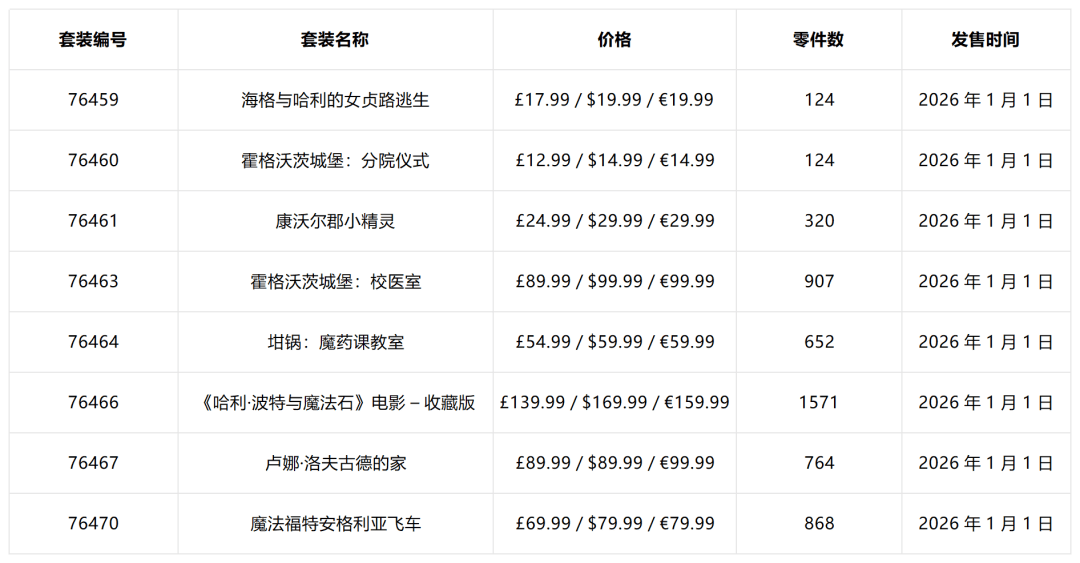The image size is (1080, 563).
Task: Click the 1571 parts count cell
Action: [818, 403]
